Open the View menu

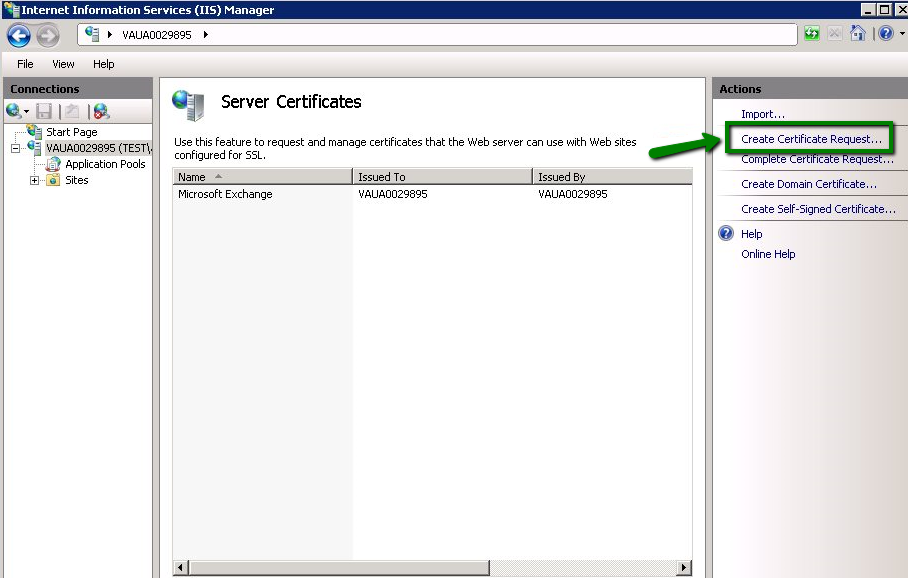tap(63, 64)
